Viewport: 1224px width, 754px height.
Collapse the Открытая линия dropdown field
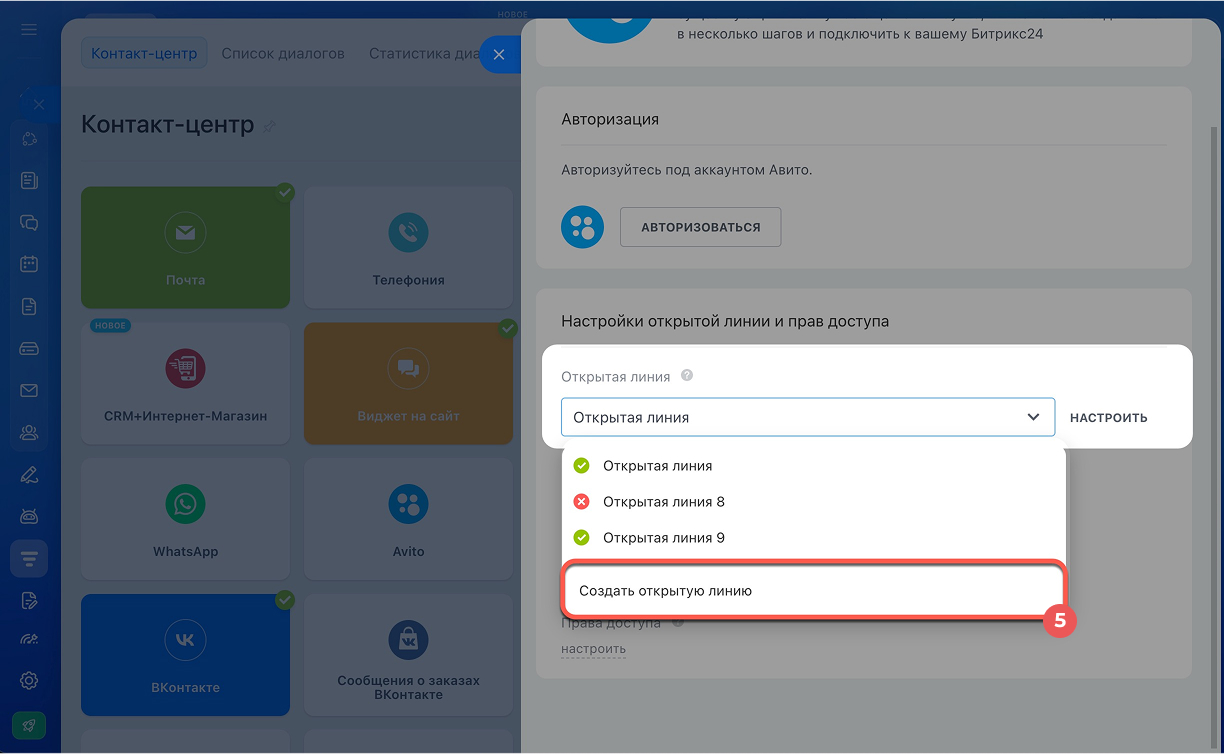click(808, 417)
